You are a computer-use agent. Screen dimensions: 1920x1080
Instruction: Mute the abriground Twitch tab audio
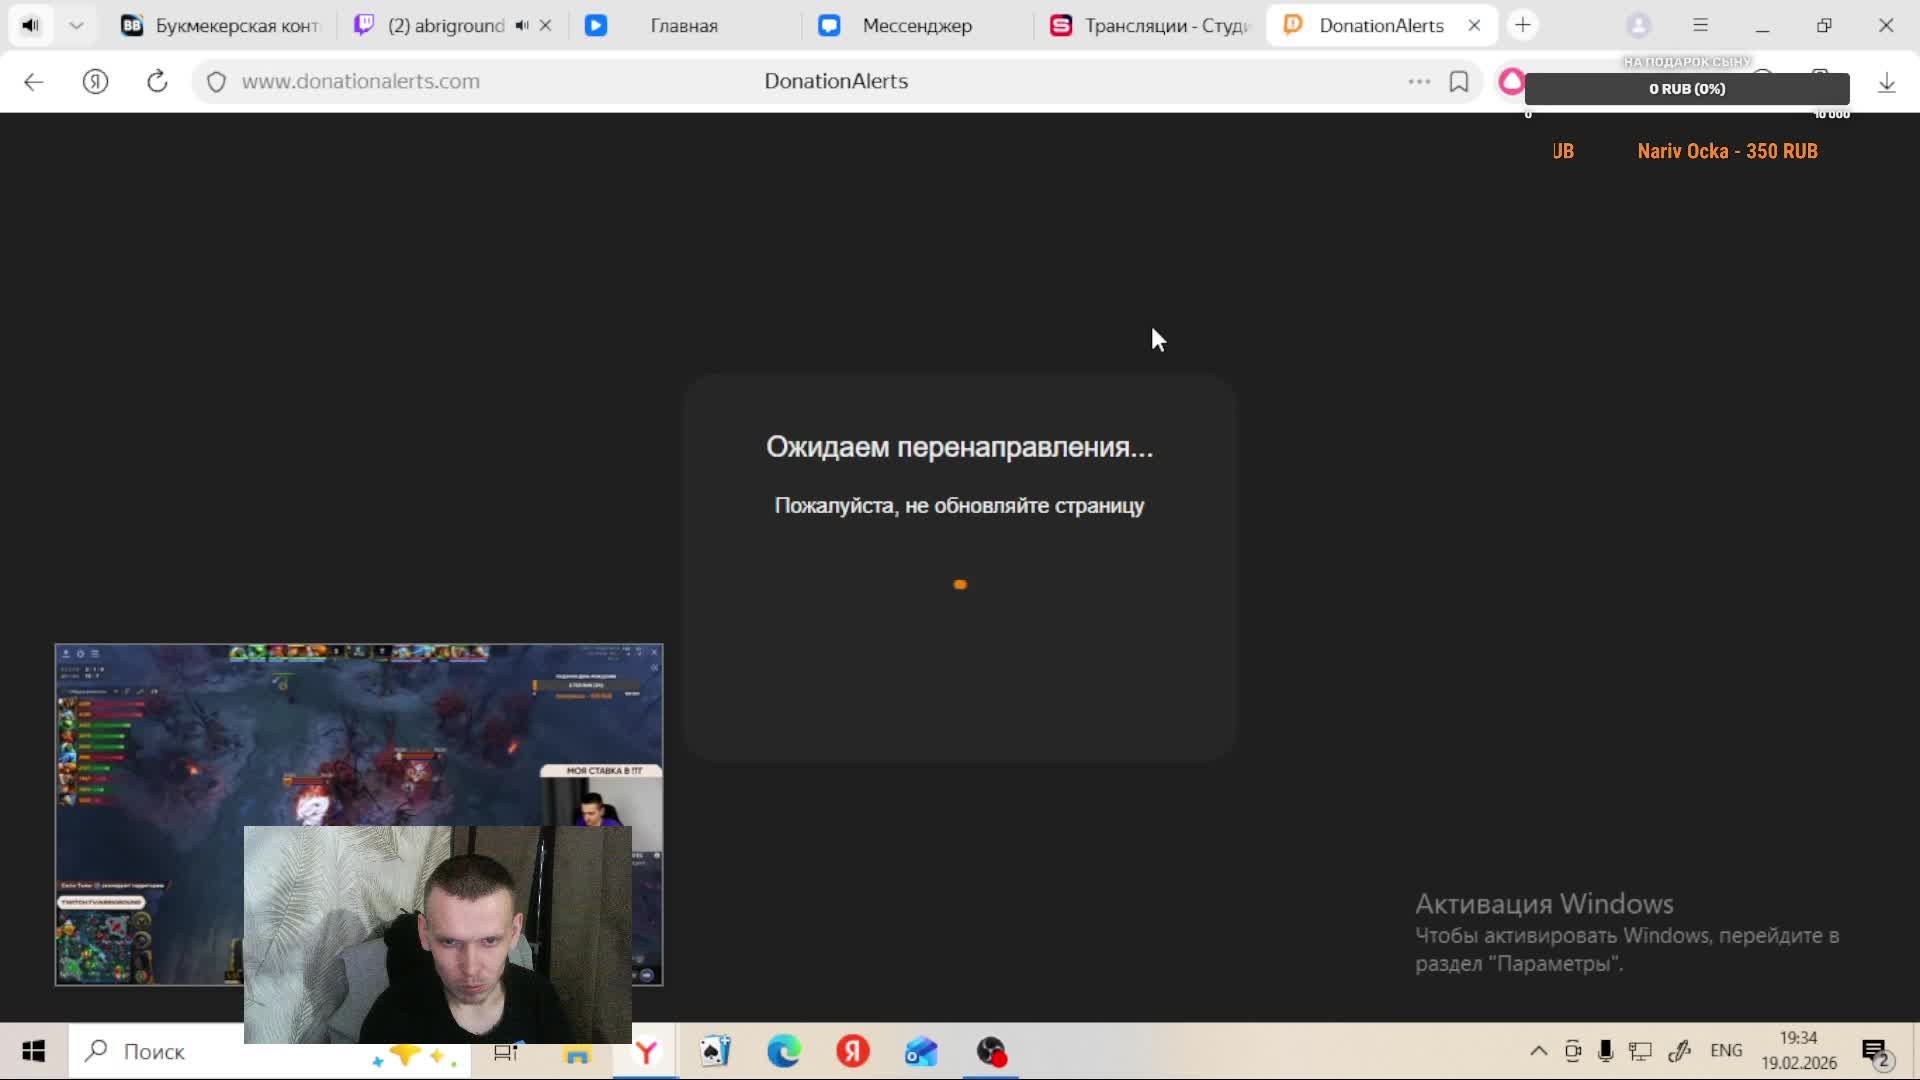(x=522, y=26)
